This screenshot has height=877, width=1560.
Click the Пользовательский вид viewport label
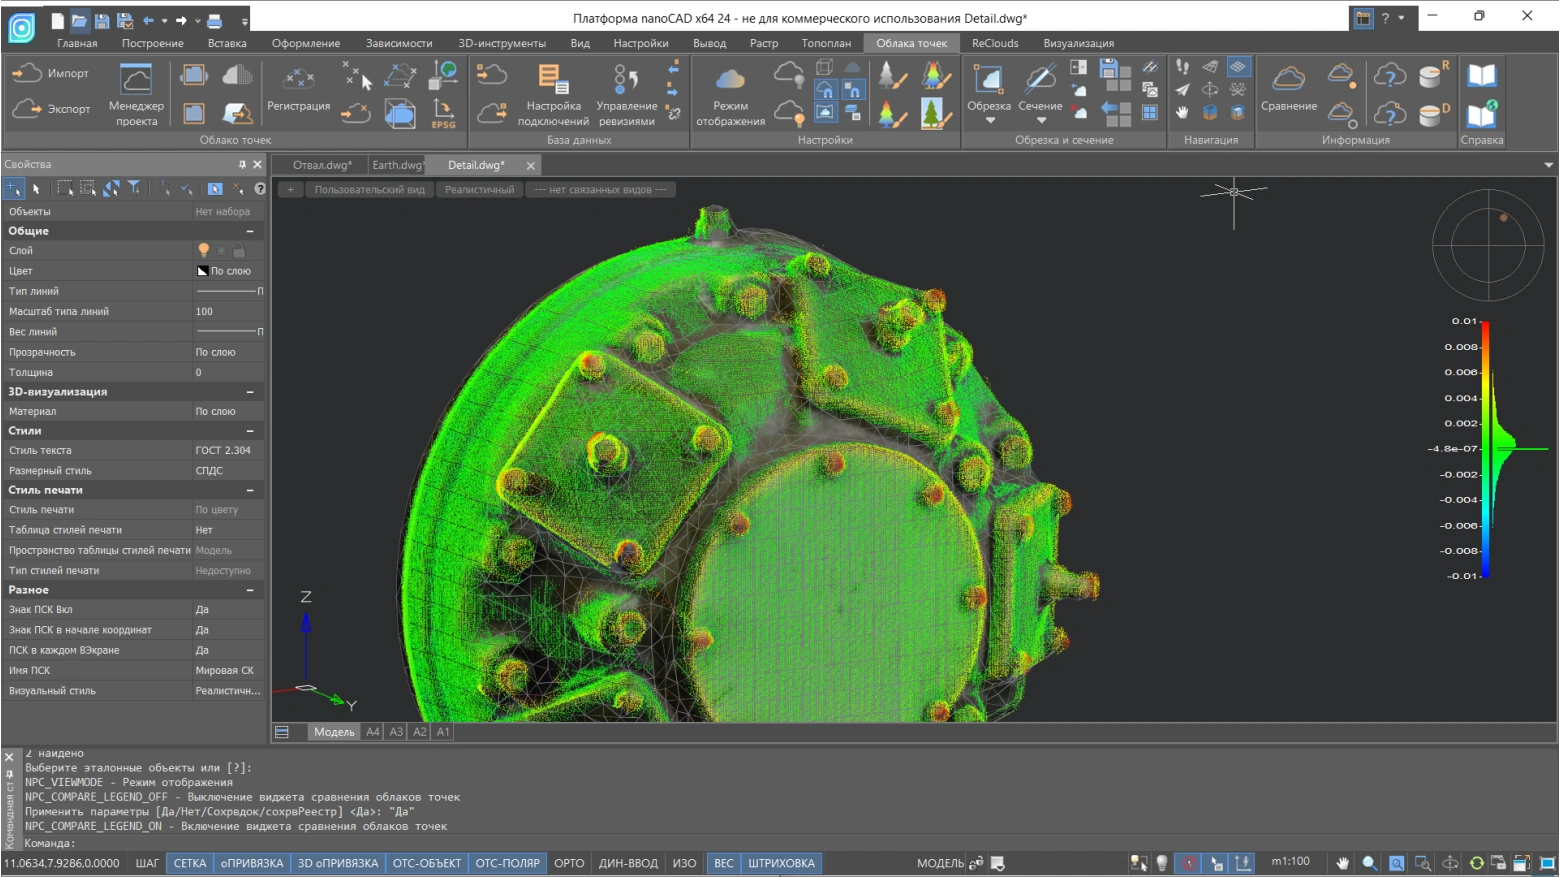[369, 189]
